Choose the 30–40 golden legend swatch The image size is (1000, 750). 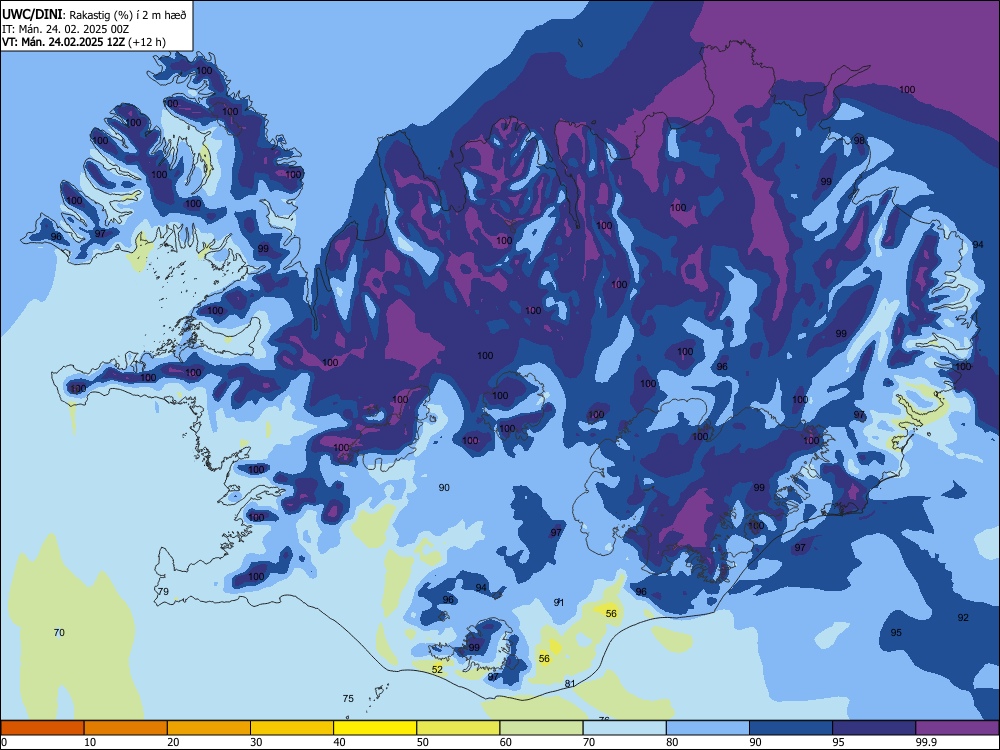tap(292, 728)
